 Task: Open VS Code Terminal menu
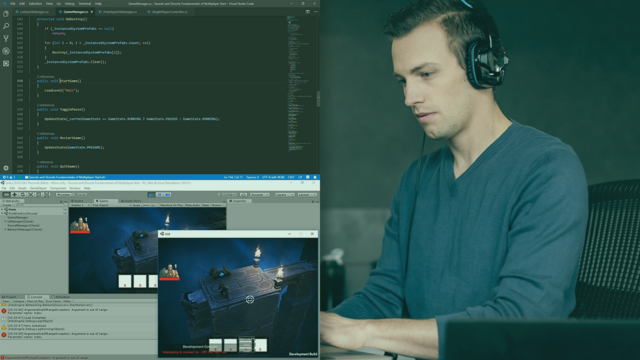[x=83, y=4]
